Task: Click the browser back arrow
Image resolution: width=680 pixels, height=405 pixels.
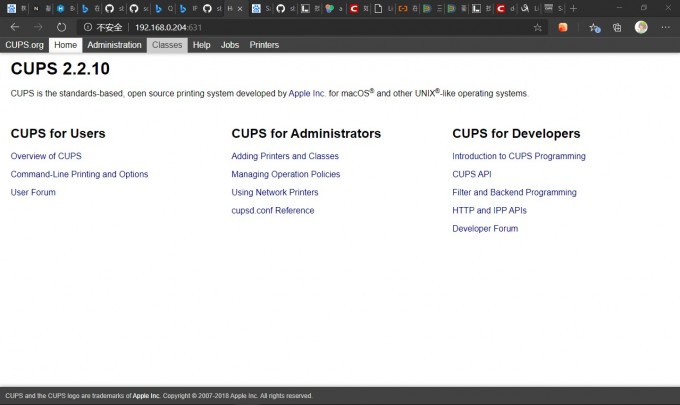Action: coord(14,27)
